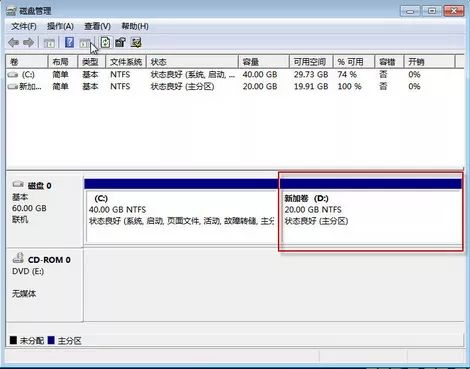Toggle the action pane toolbar icon
The image size is (470, 369).
pos(85,43)
